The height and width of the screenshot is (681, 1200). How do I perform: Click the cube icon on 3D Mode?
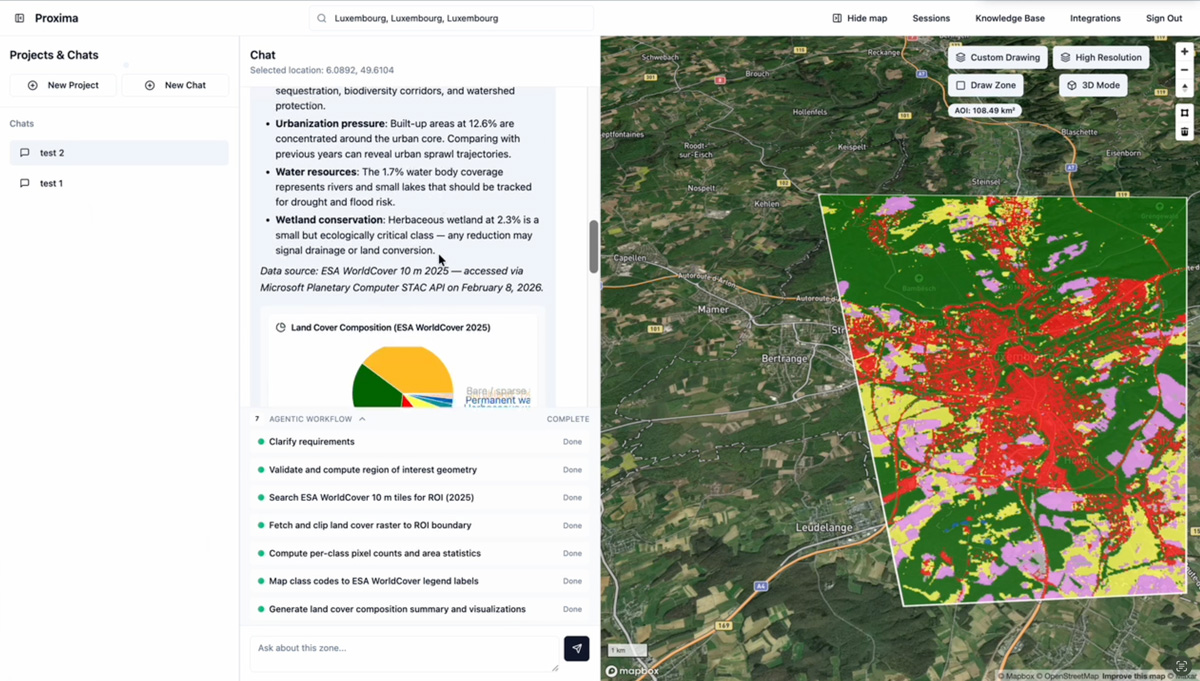pos(1072,85)
